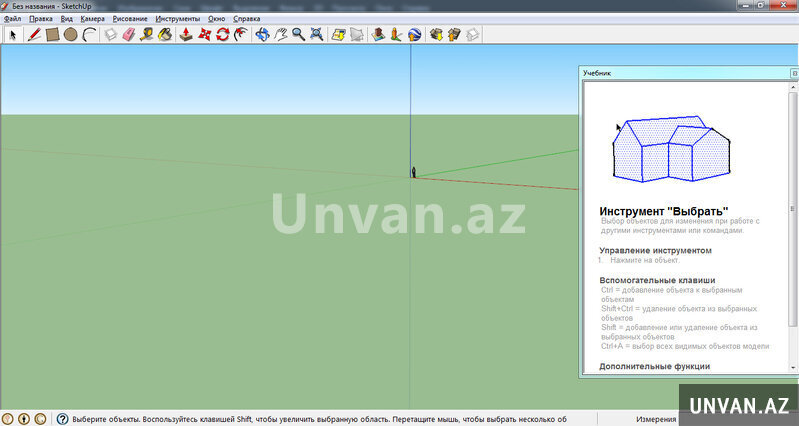Screen dimensions: 799x426
Task: Choose the Line pencil tool
Action: pos(34,34)
